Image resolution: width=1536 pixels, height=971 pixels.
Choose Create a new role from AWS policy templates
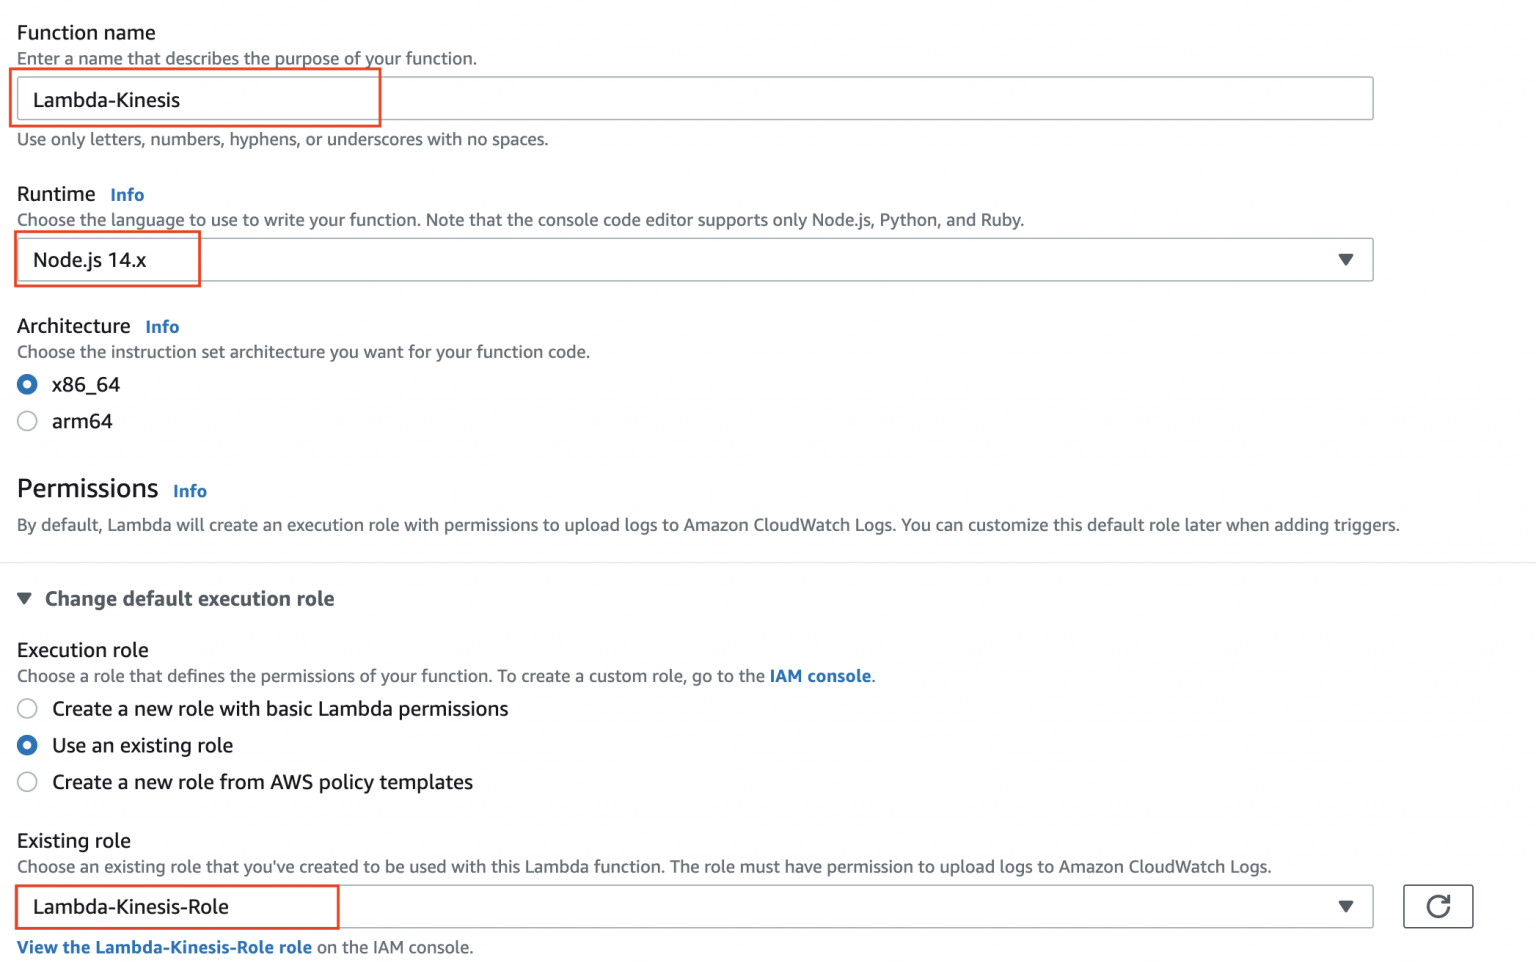point(27,782)
